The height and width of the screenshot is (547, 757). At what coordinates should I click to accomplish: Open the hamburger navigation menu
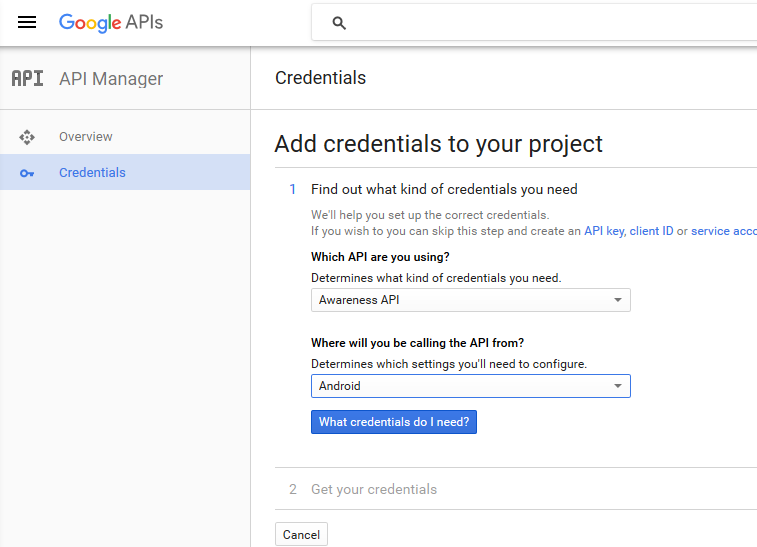[27, 22]
